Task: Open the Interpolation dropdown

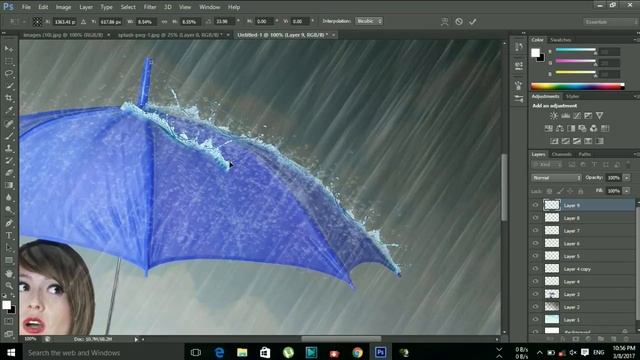Action: pos(369,21)
